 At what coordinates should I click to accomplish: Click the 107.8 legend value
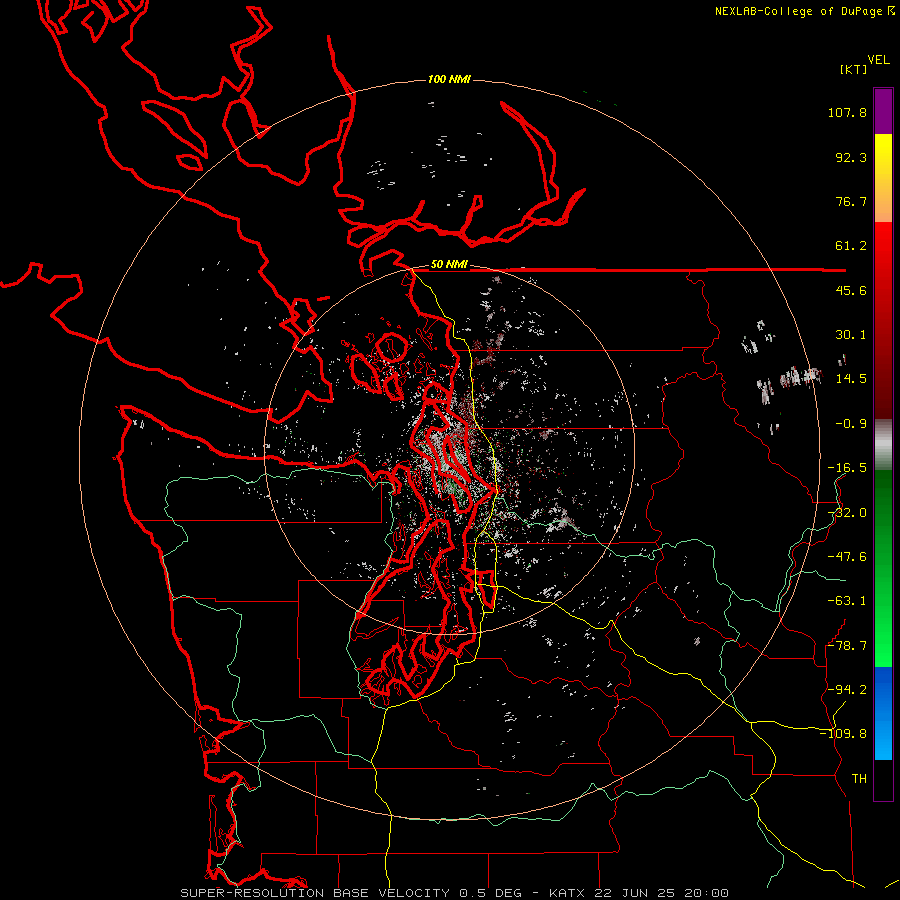tap(847, 112)
